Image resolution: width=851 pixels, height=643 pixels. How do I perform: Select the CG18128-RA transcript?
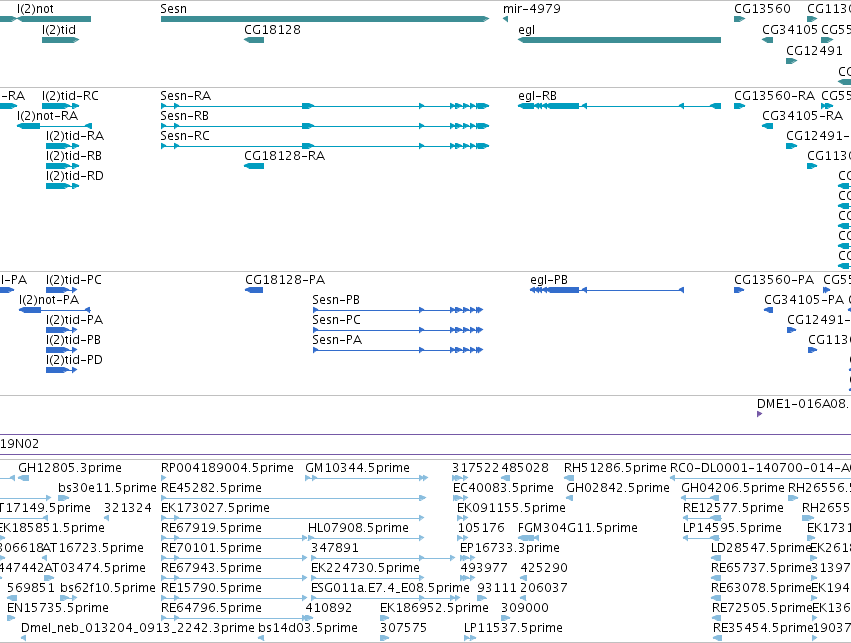point(254,166)
